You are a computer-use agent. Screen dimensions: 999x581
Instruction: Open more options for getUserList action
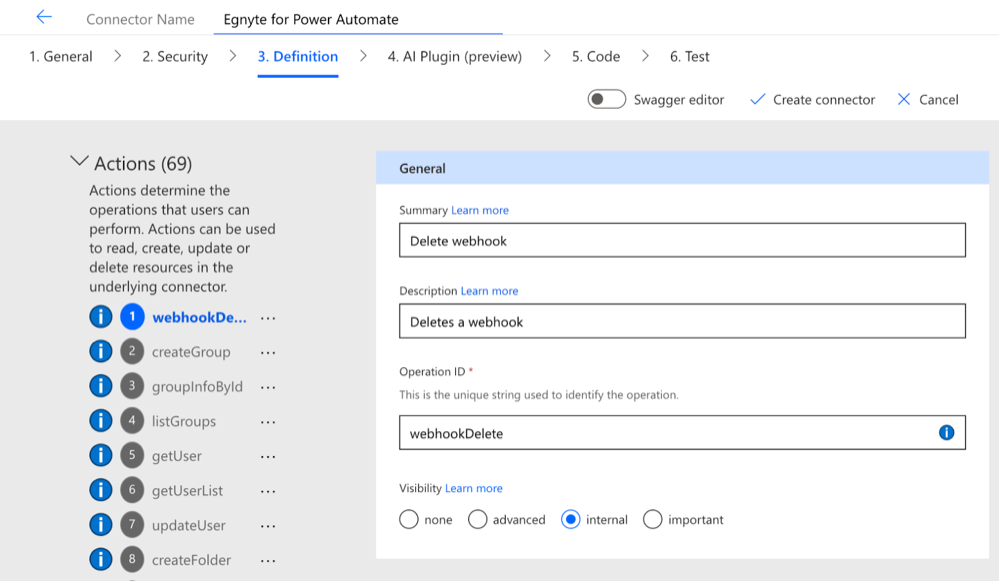click(268, 491)
